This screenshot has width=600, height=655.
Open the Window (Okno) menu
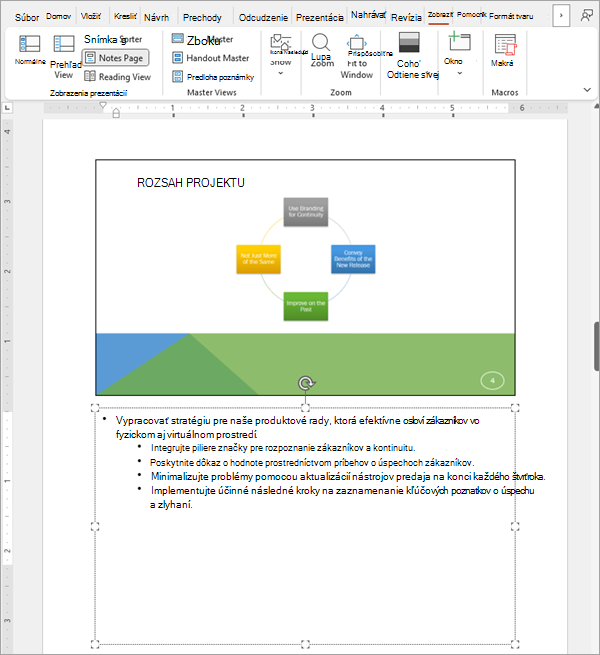point(458,55)
